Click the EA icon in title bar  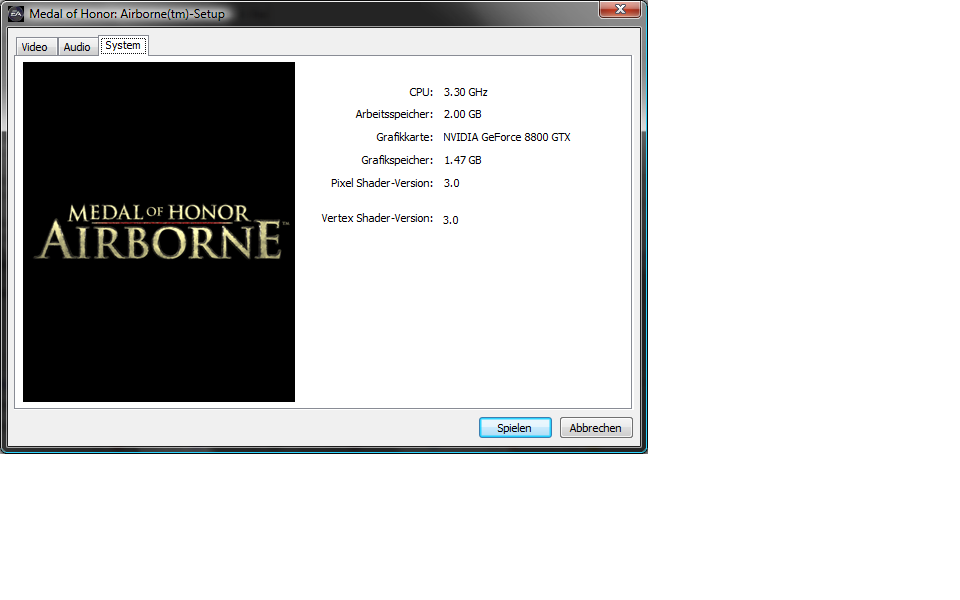click(16, 13)
